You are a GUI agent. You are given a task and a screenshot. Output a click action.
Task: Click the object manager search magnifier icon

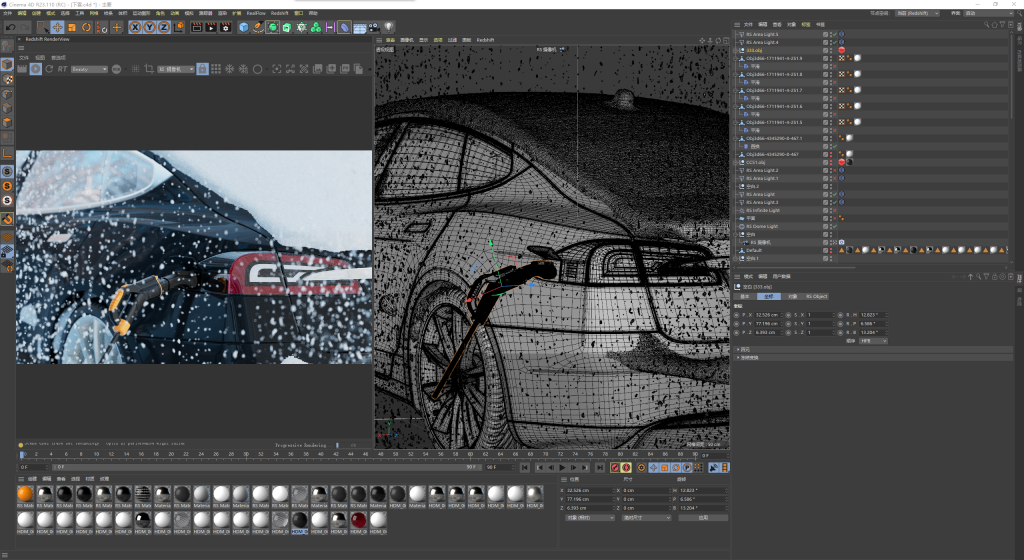point(986,24)
